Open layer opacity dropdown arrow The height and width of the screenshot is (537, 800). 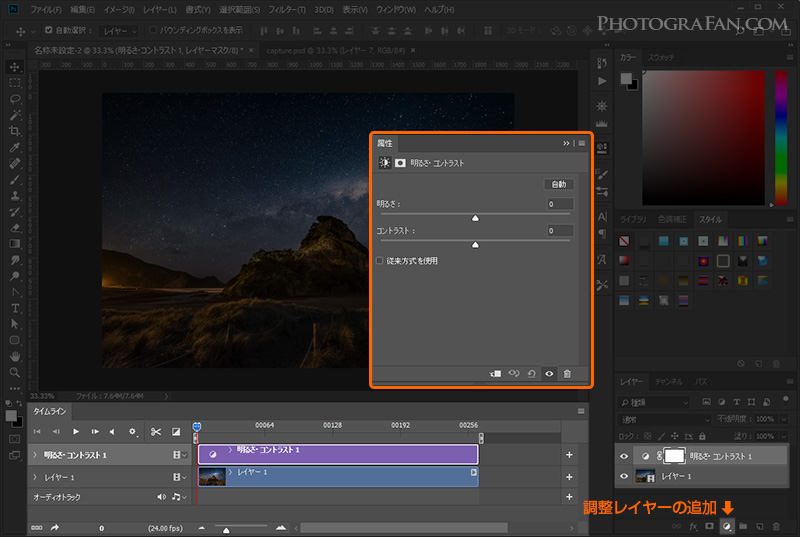pyautogui.click(x=784, y=419)
